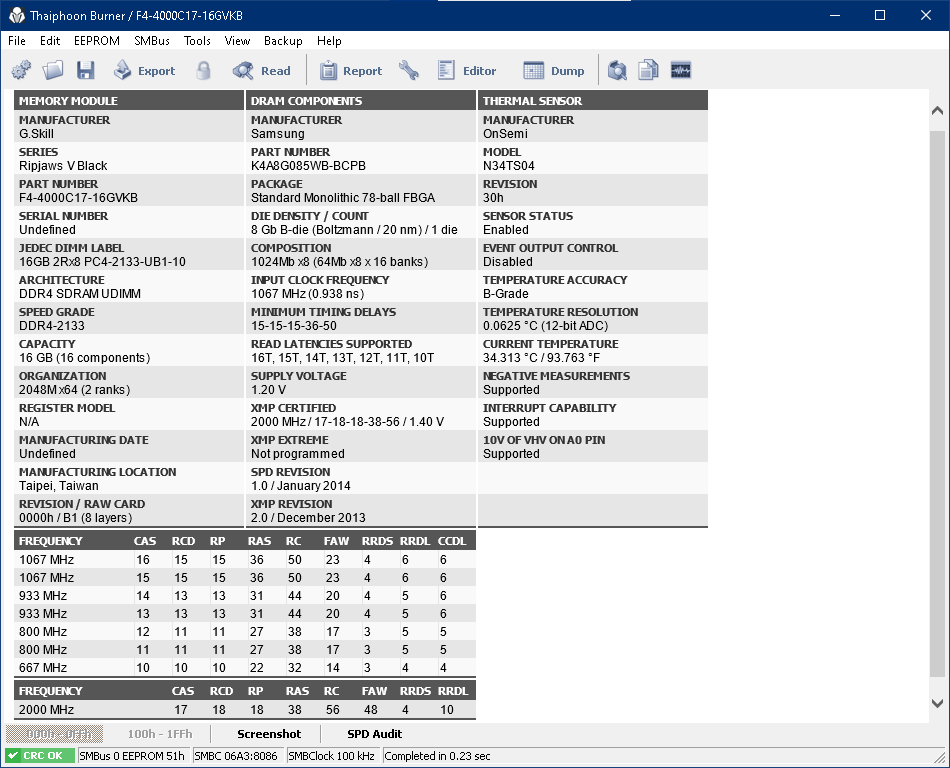Save dump with the floppy disk icon
The width and height of the screenshot is (950, 768).
85,70
